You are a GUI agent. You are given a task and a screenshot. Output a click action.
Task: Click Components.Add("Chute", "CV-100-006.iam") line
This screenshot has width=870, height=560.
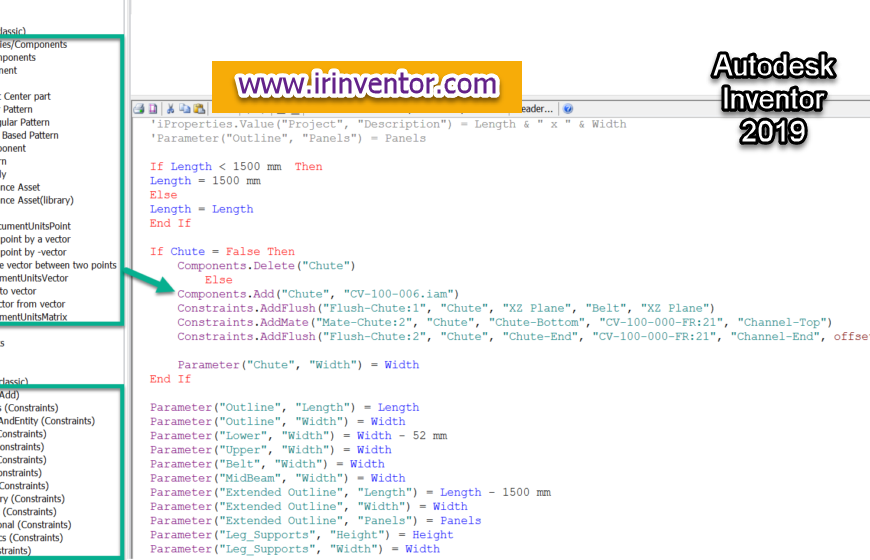tap(318, 294)
